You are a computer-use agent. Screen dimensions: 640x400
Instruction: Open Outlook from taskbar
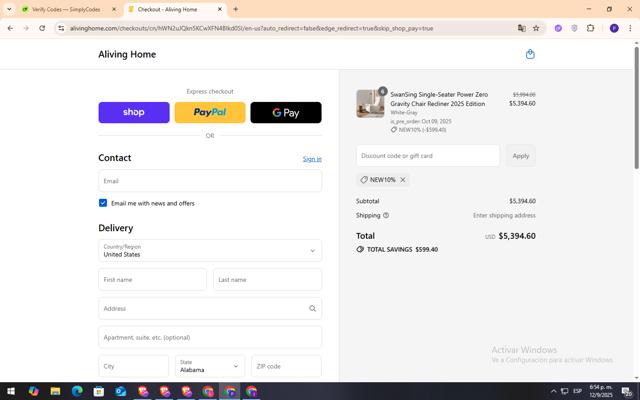120,391
